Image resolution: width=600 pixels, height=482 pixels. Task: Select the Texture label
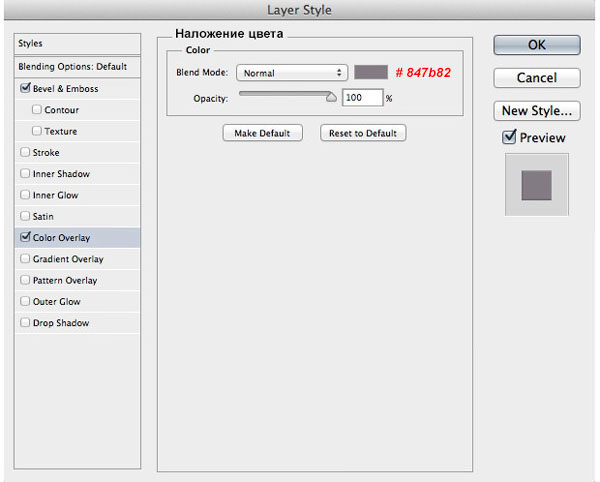(61, 132)
